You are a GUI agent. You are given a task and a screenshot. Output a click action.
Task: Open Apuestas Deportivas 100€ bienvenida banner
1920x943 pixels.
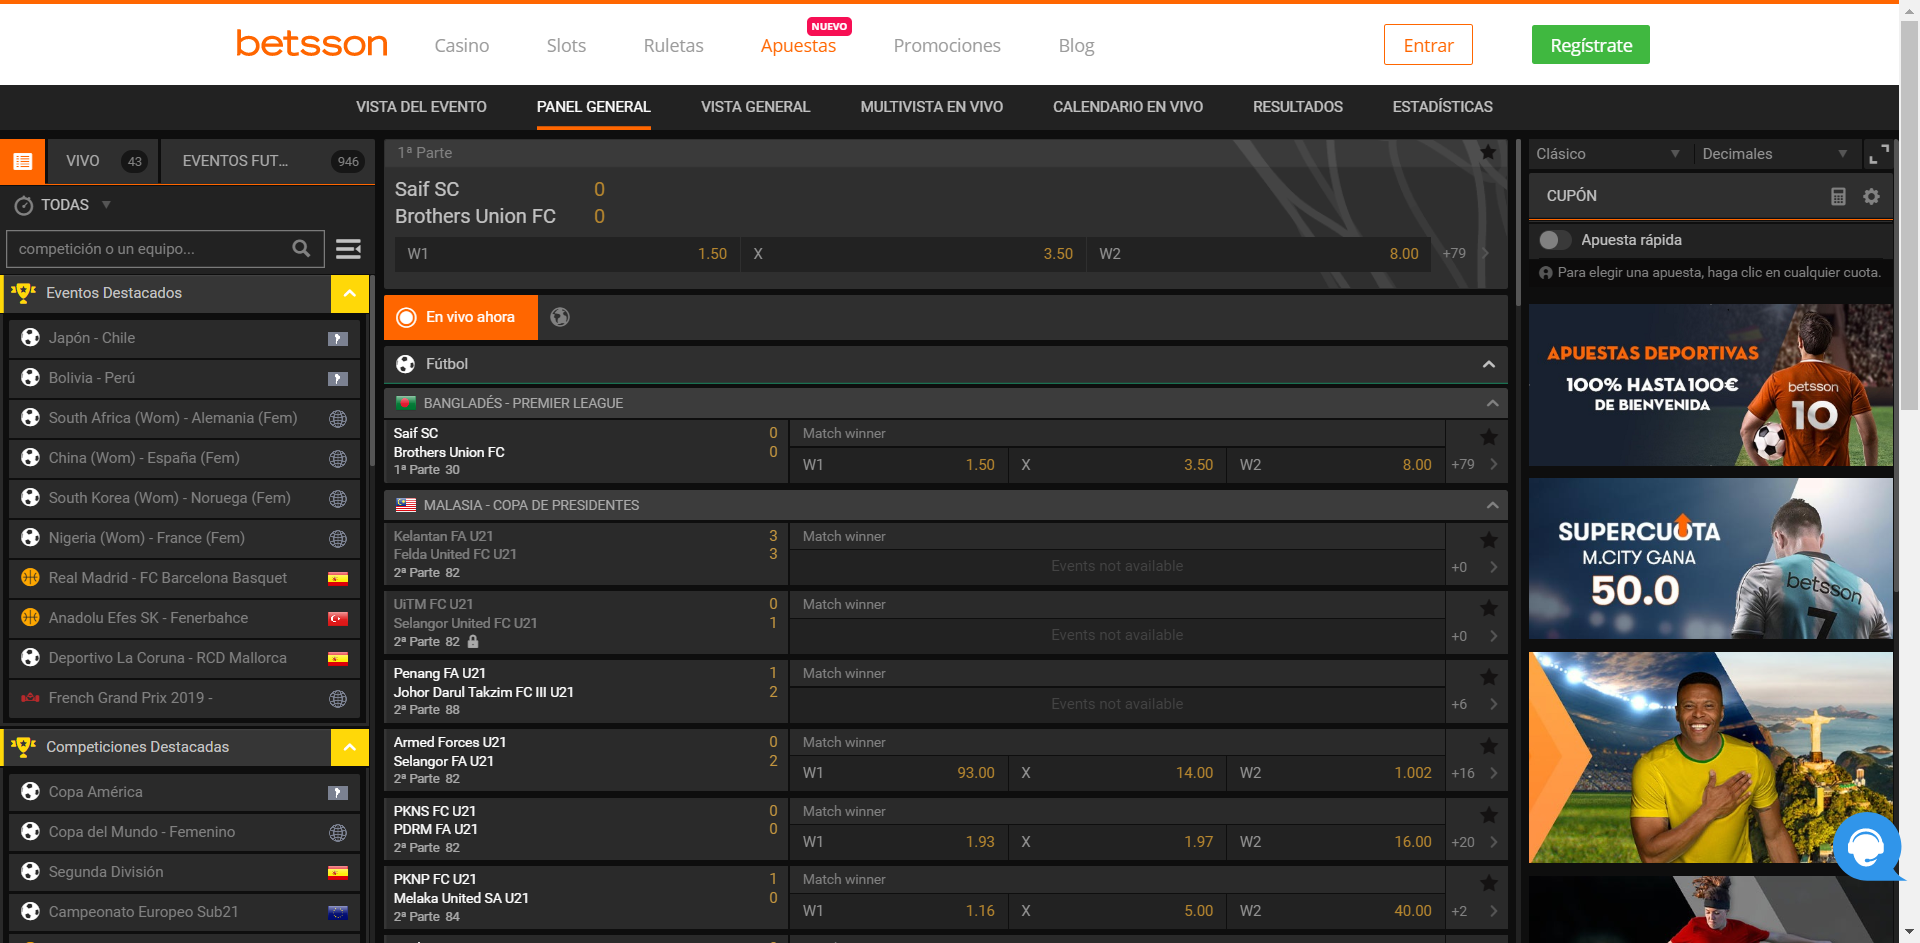(x=1710, y=385)
